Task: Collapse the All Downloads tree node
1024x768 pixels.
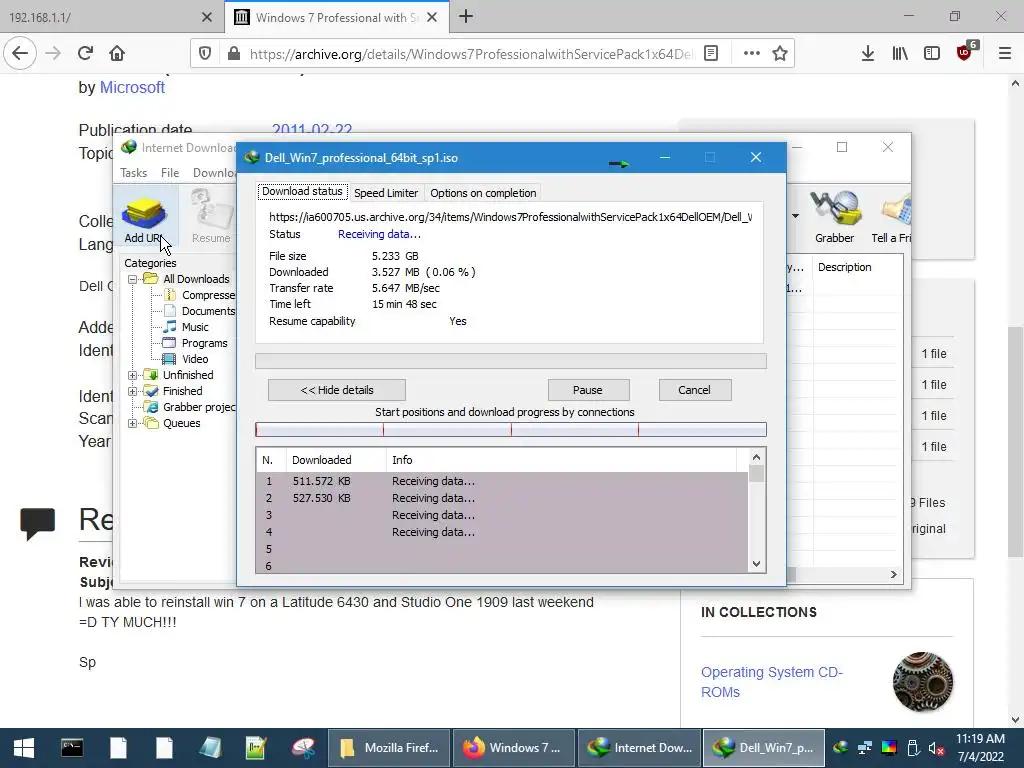Action: 133,280
